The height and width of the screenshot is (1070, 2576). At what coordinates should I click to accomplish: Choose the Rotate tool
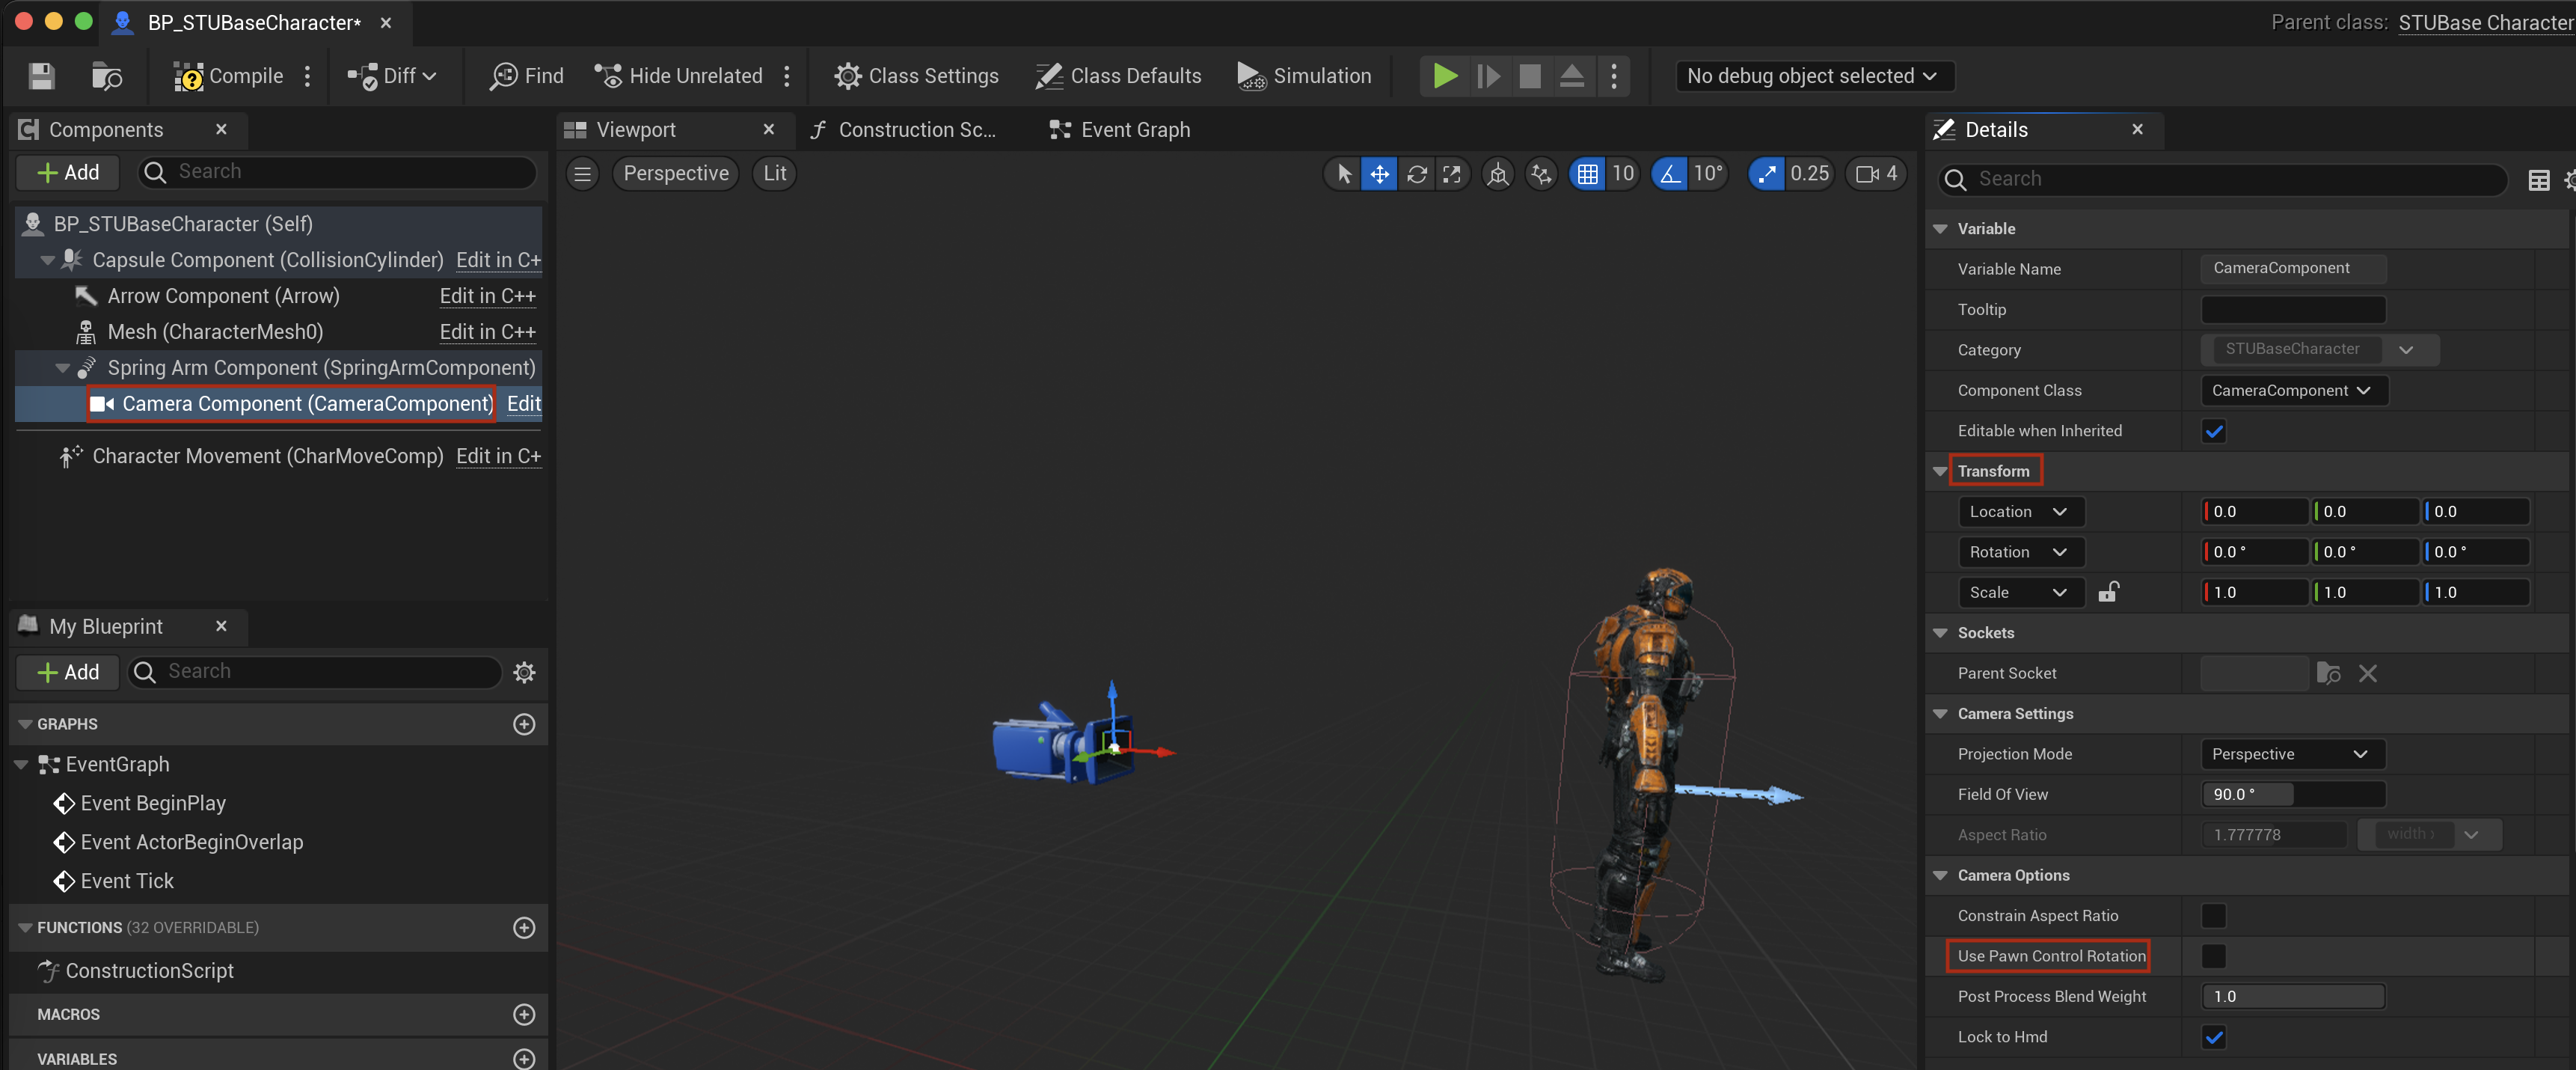(1417, 174)
